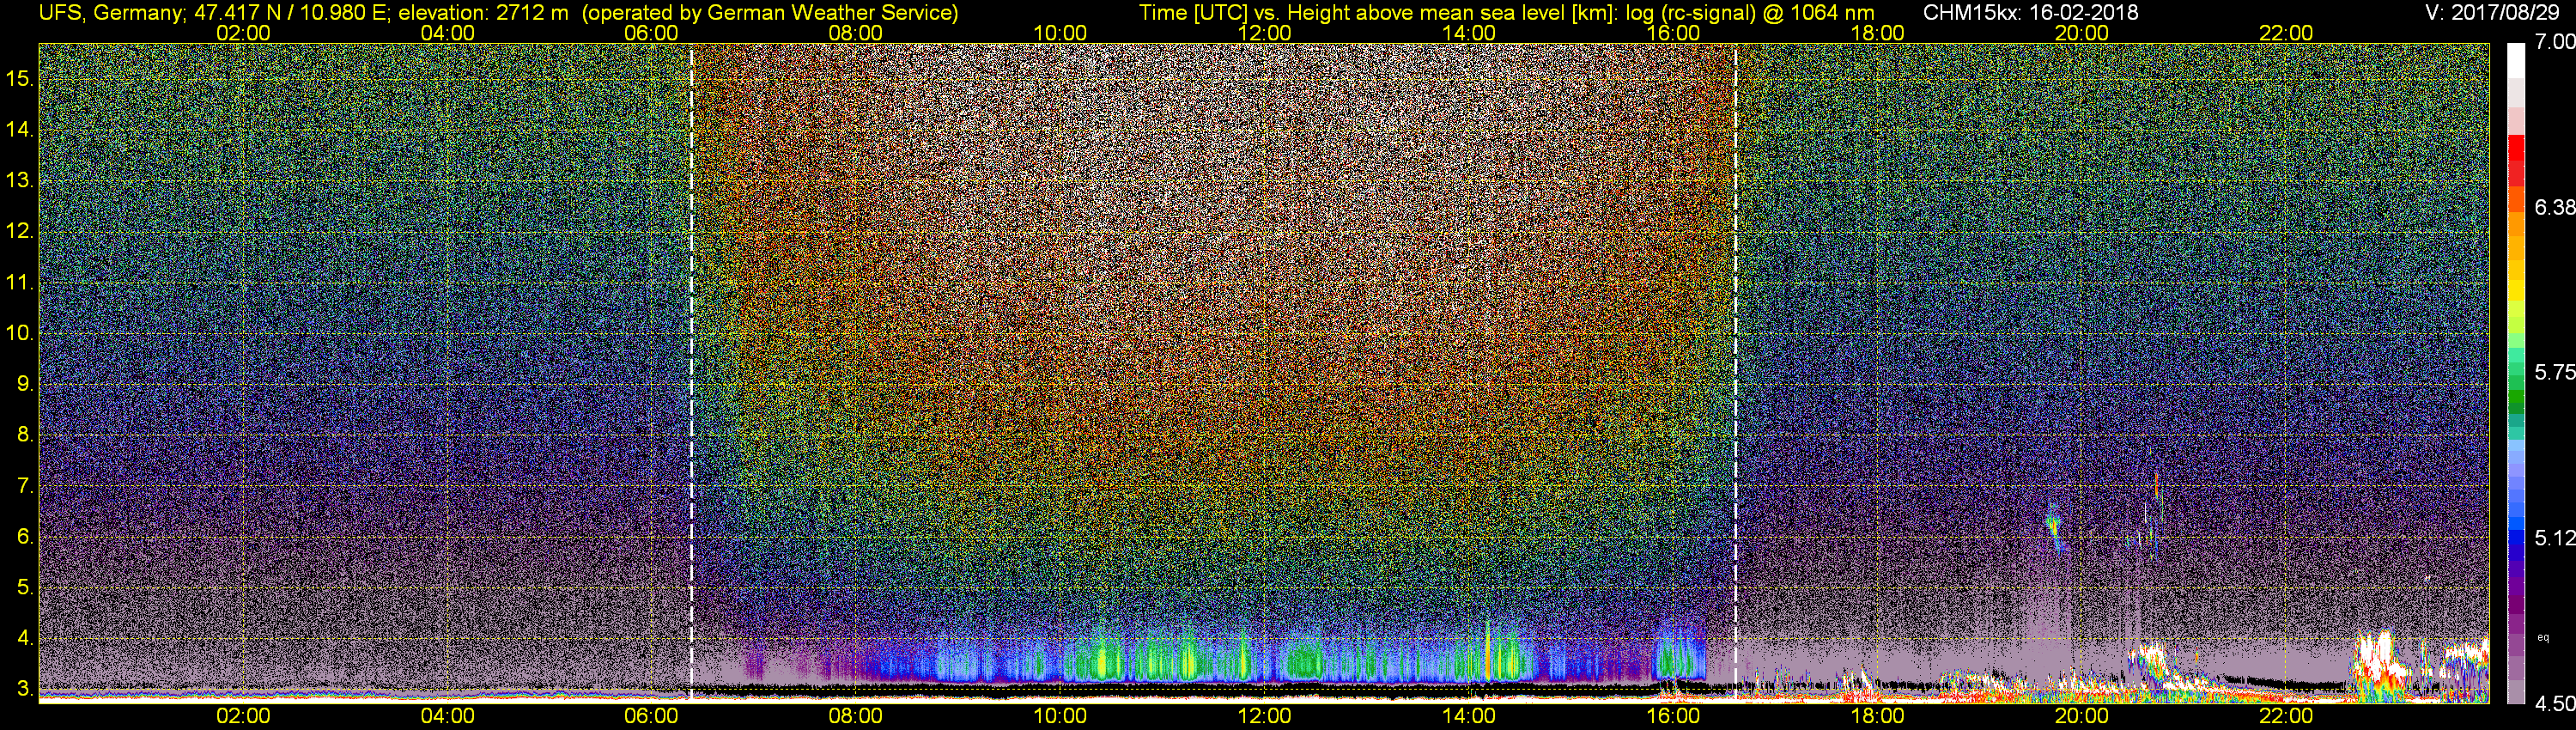2576x730 pixels.
Task: Click the '7.' height axis label
Action: point(24,486)
